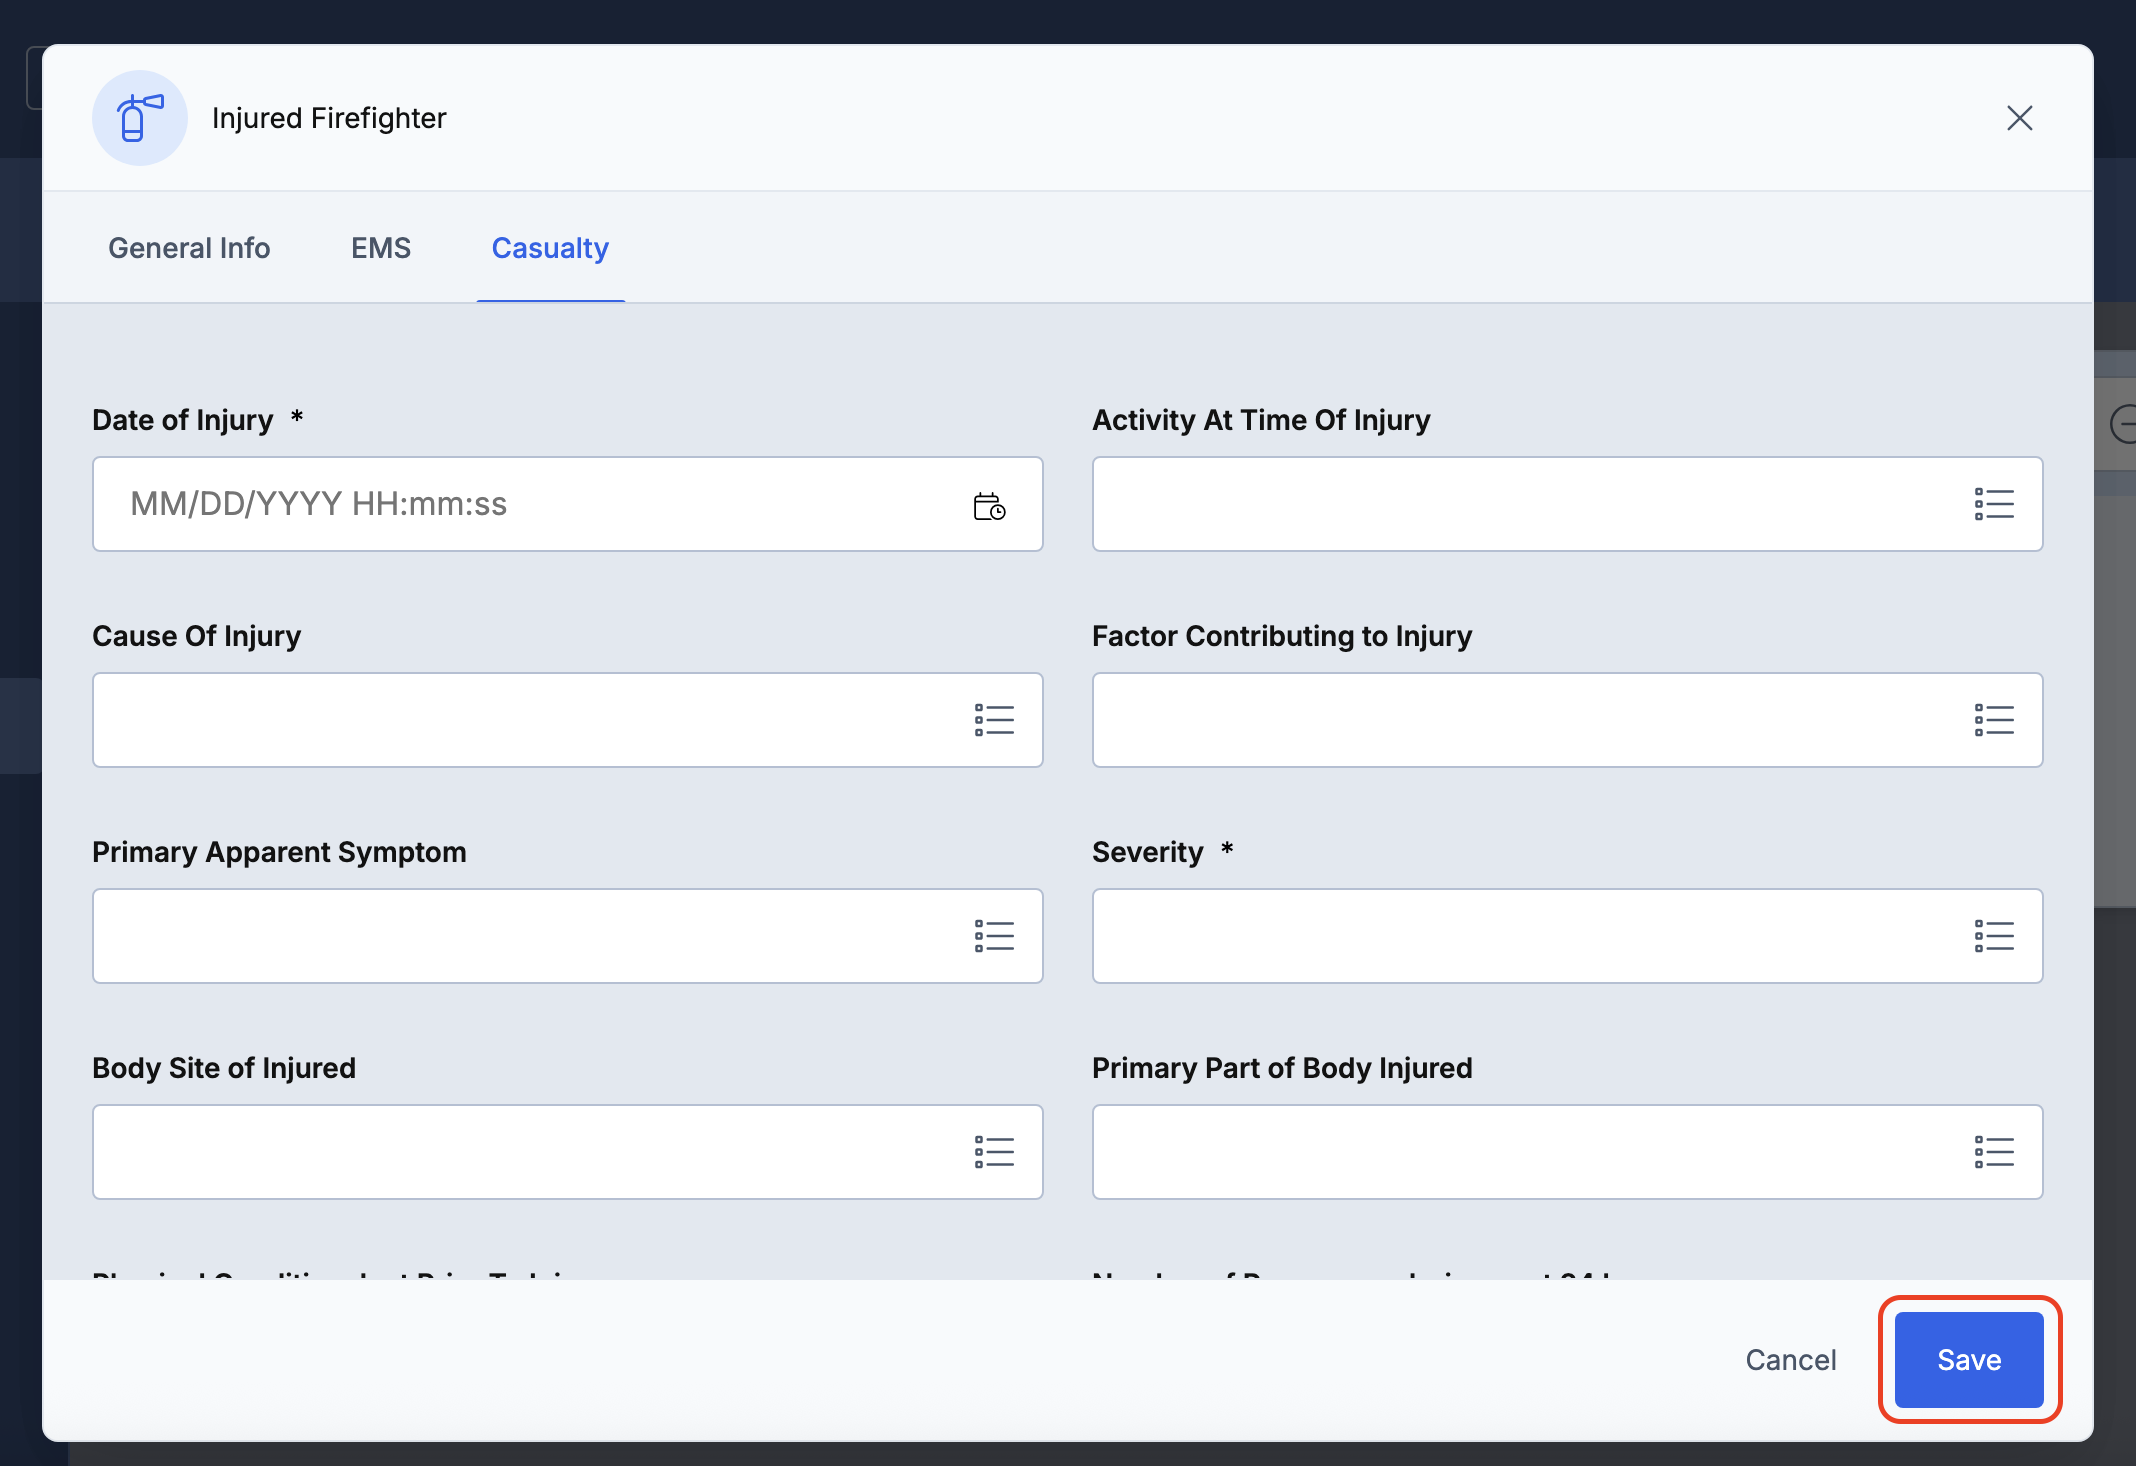2136x1466 pixels.
Task: Open the Cause Of Injury dropdown field
Action: [x=520, y=720]
